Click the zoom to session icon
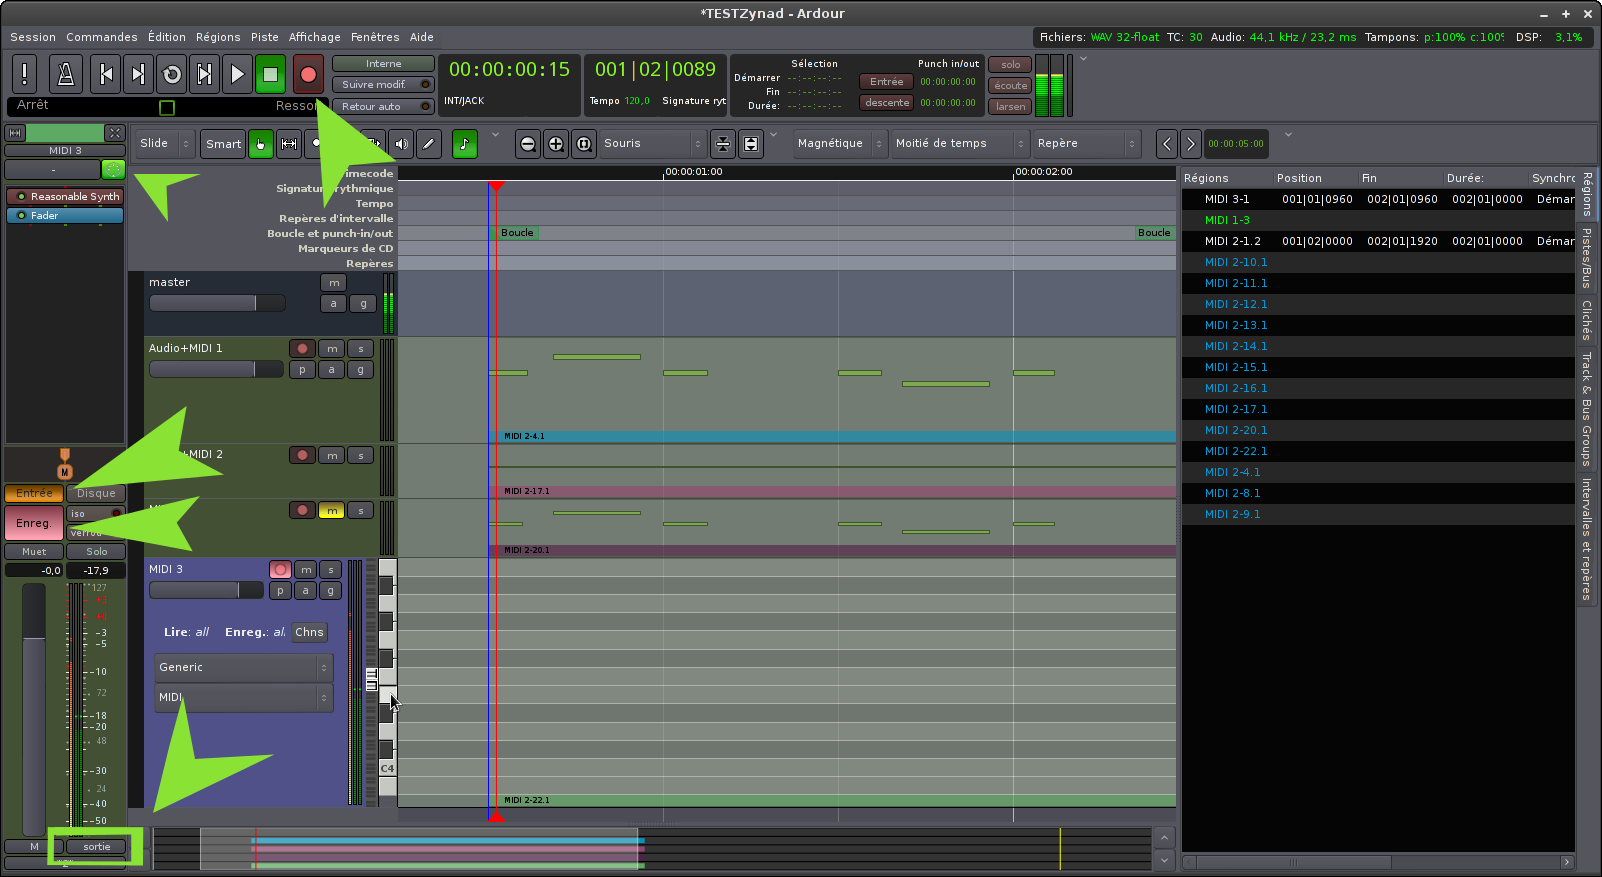 584,144
